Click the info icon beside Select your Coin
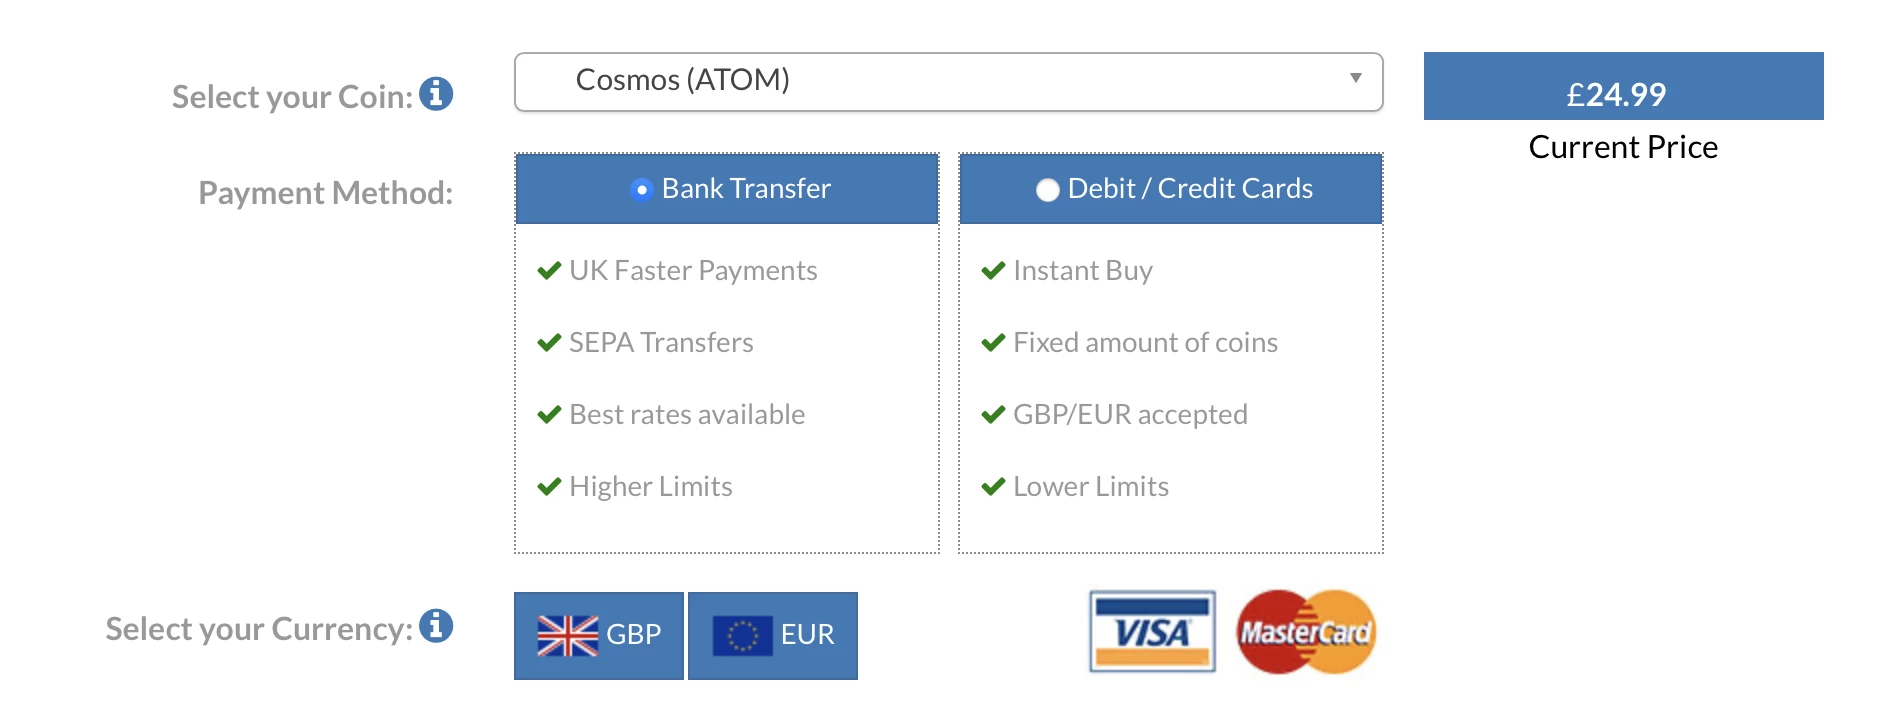 436,94
